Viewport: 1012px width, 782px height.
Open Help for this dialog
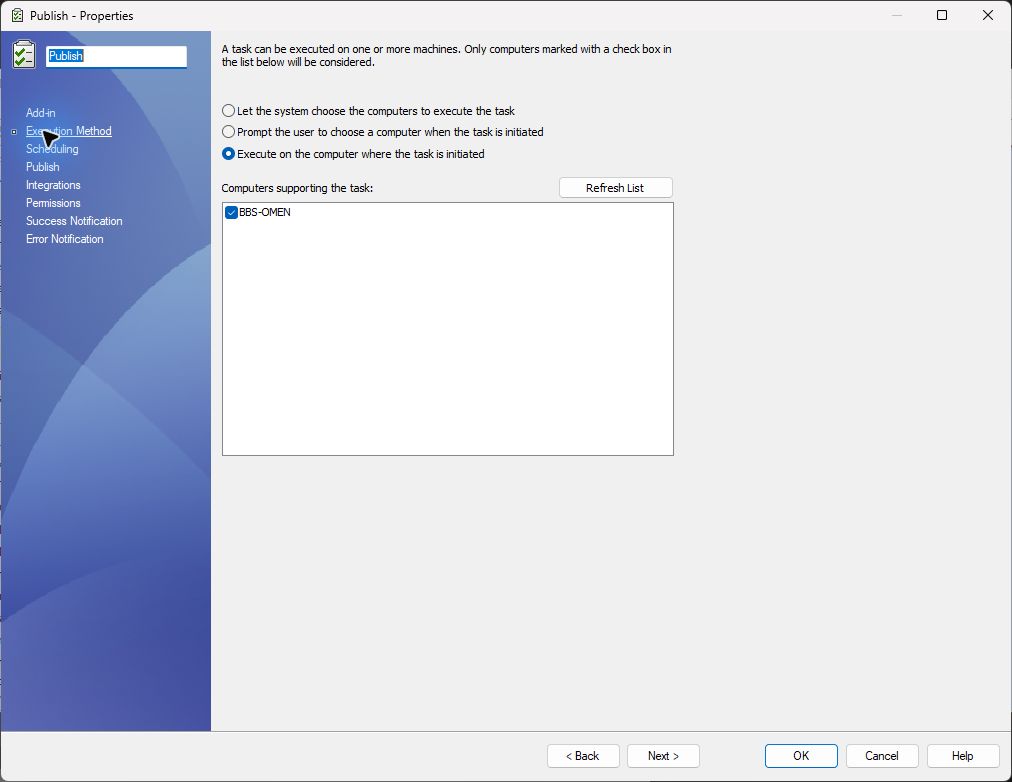[962, 756]
